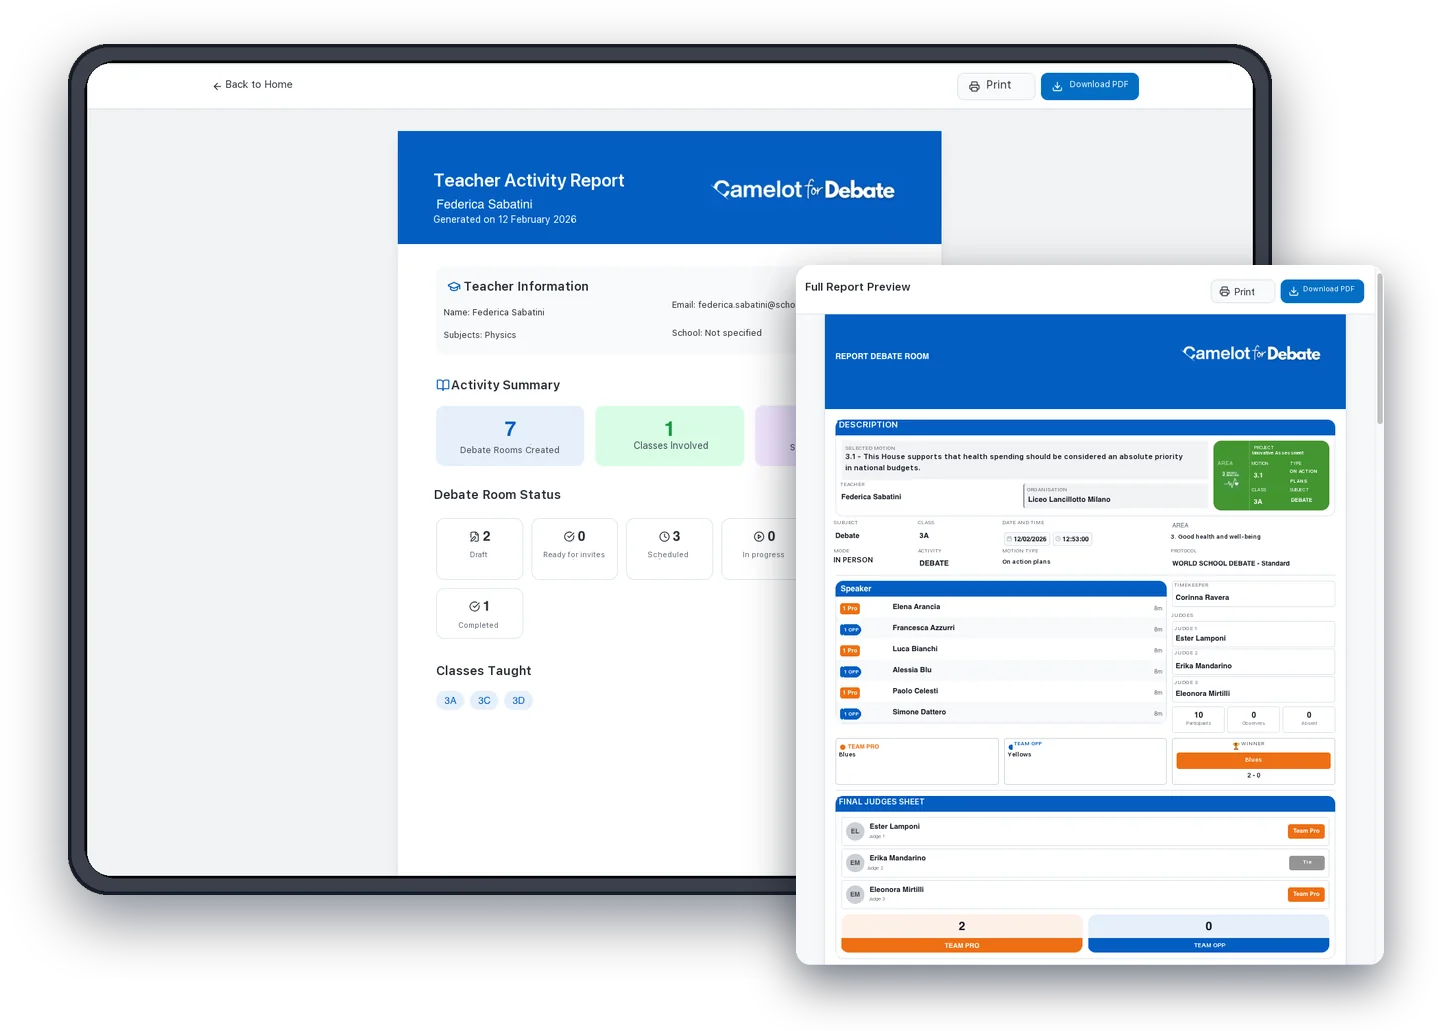Select the 3A class chip under Classes Taught

click(450, 701)
